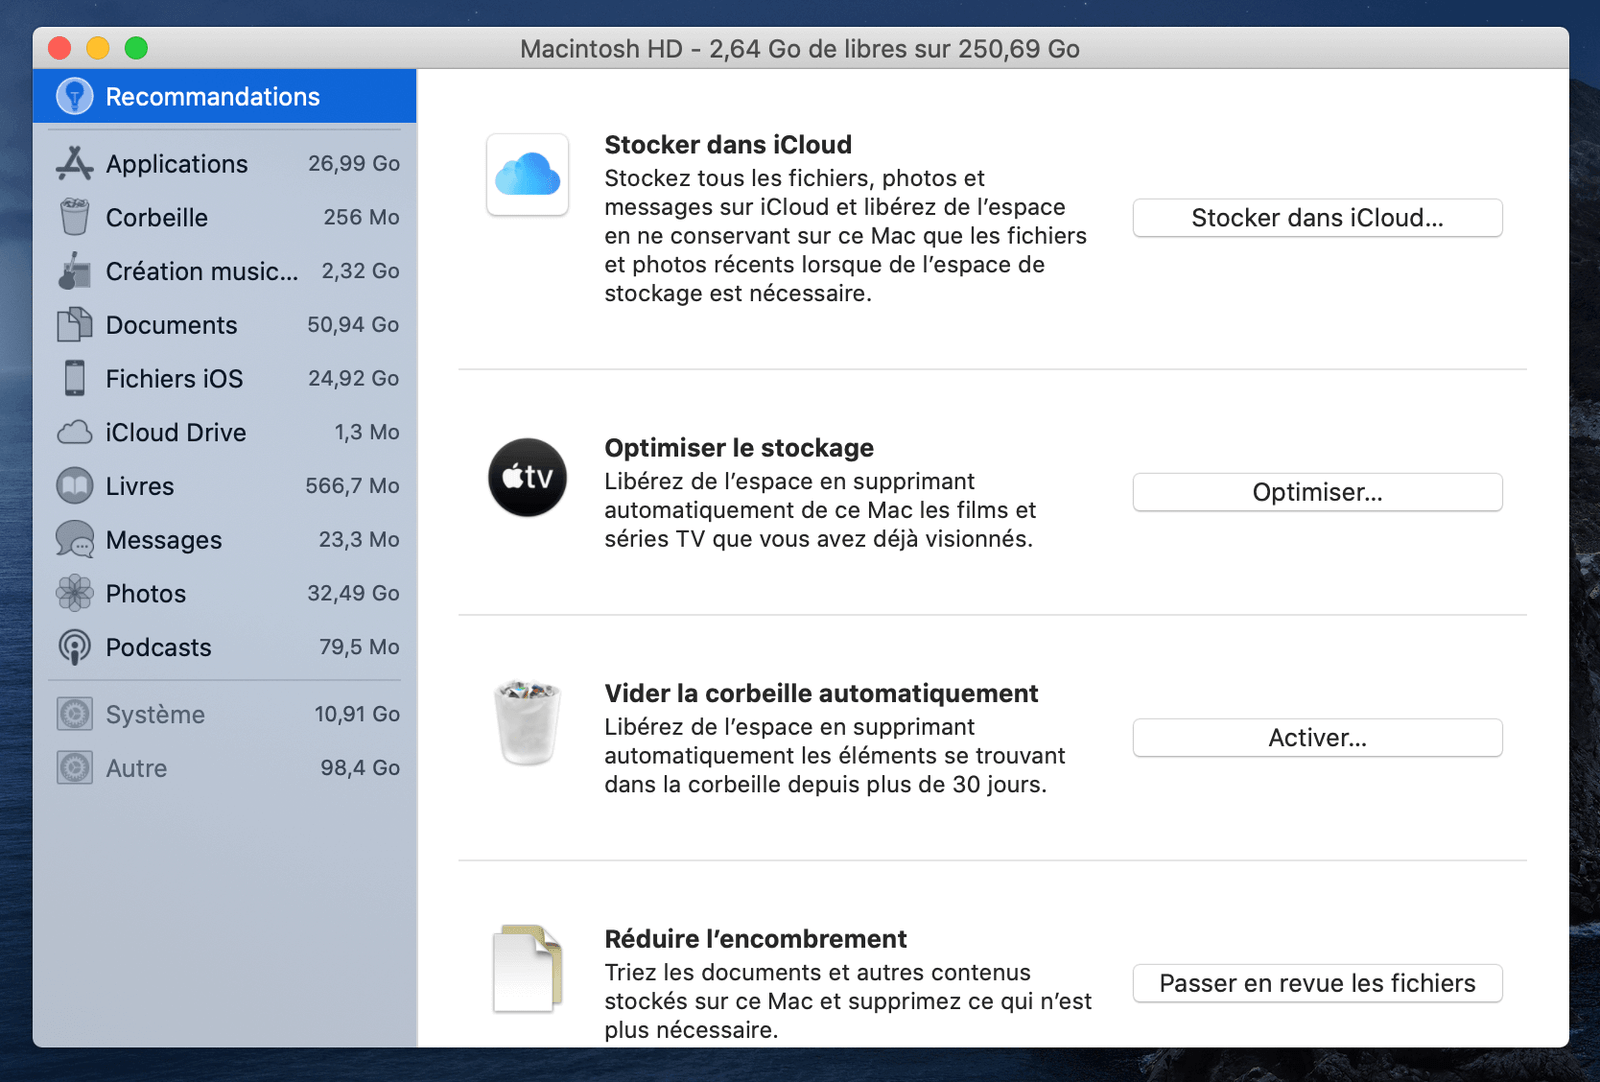
Task: Click the iCloud icon beside Stocker dans iCloud
Action: [x=527, y=175]
